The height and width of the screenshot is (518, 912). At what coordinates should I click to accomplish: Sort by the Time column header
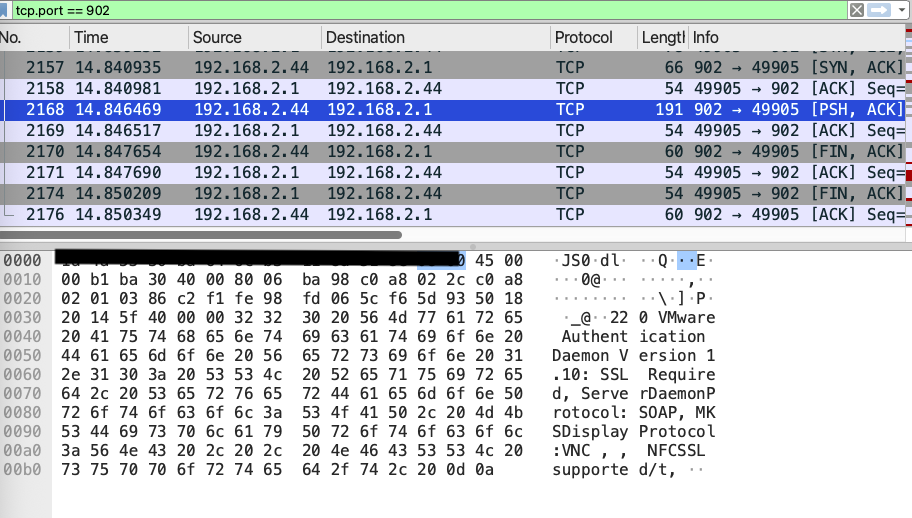pyautogui.click(x=128, y=37)
